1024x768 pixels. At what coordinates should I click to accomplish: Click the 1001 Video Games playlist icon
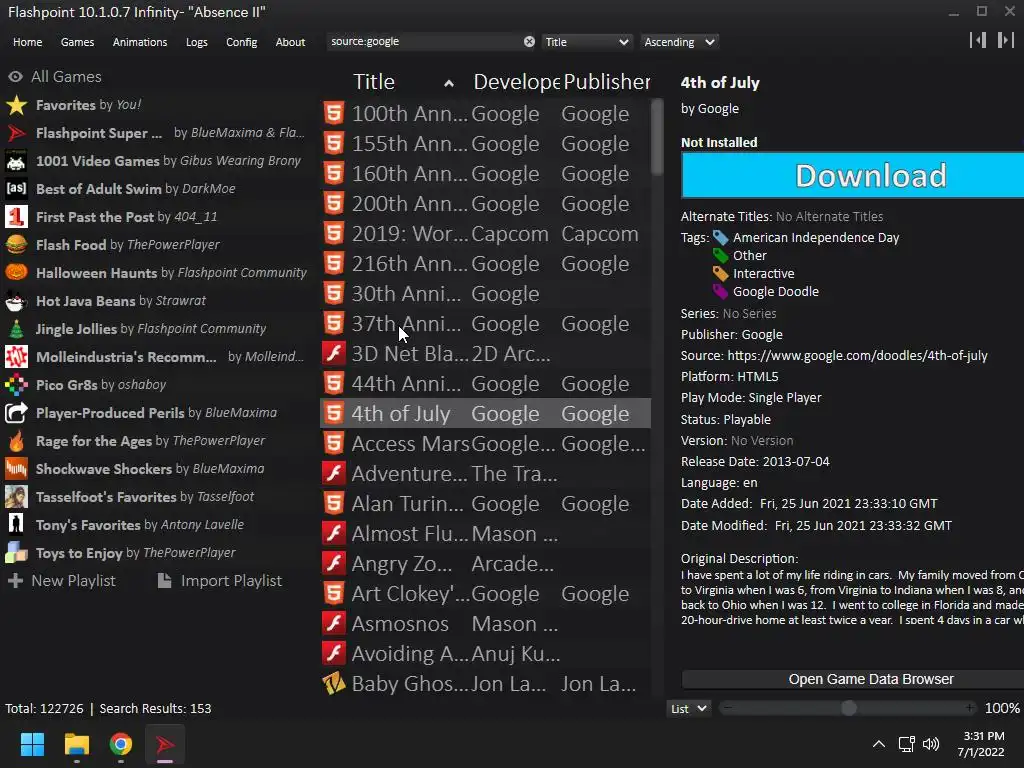click(x=16, y=161)
